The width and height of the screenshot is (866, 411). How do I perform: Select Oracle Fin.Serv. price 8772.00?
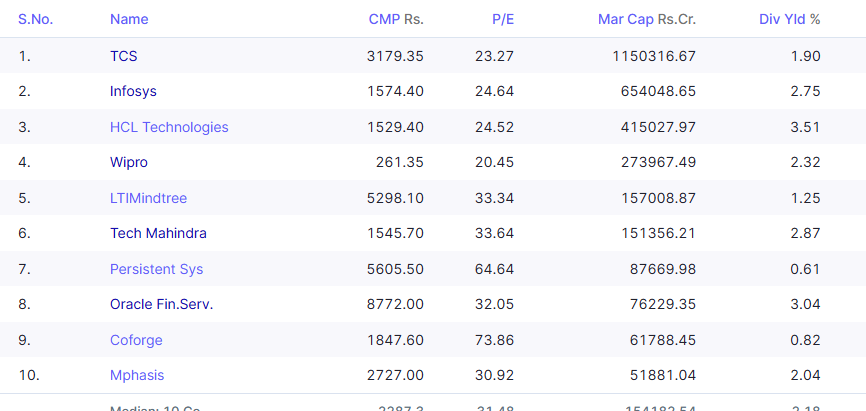395,304
